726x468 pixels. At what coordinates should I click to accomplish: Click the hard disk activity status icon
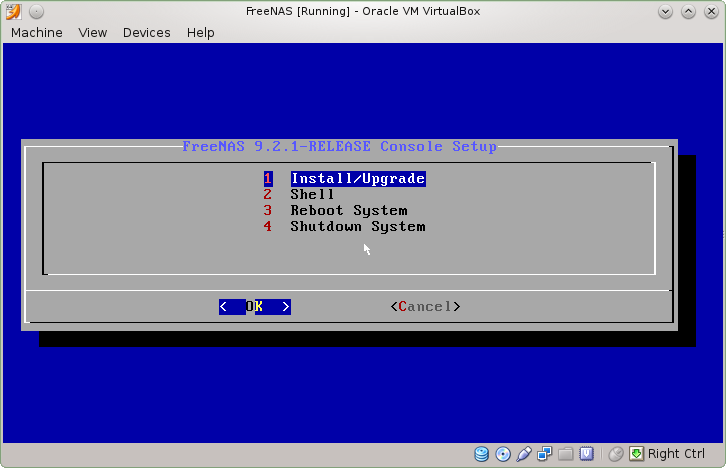pos(482,454)
